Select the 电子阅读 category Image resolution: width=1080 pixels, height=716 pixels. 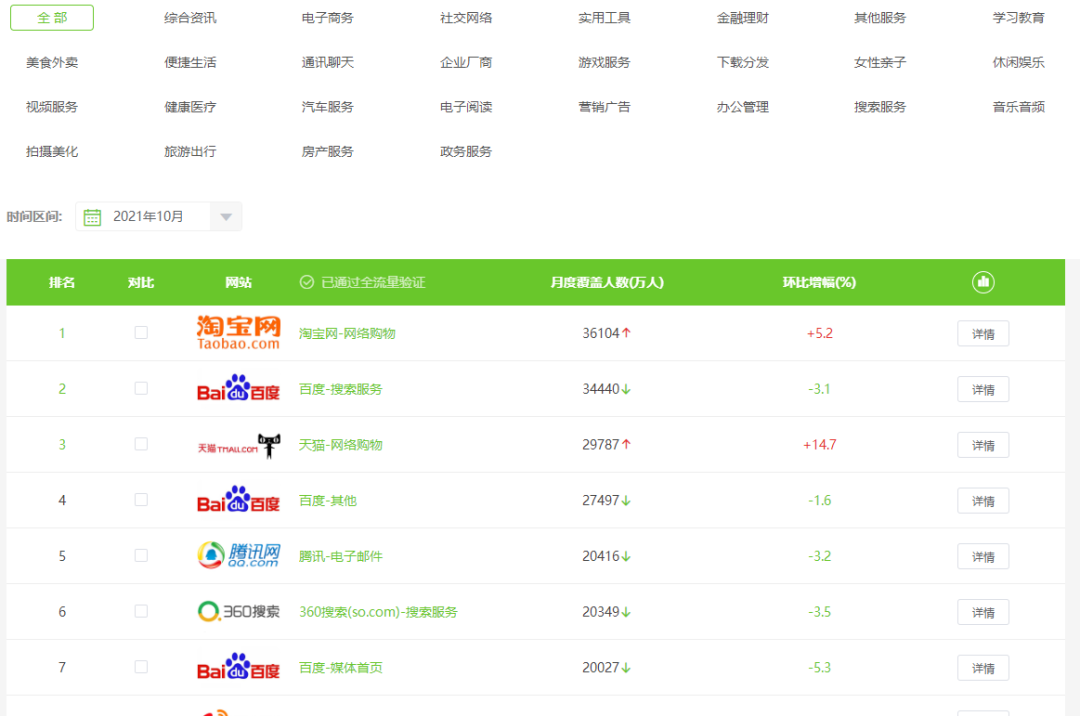point(466,107)
